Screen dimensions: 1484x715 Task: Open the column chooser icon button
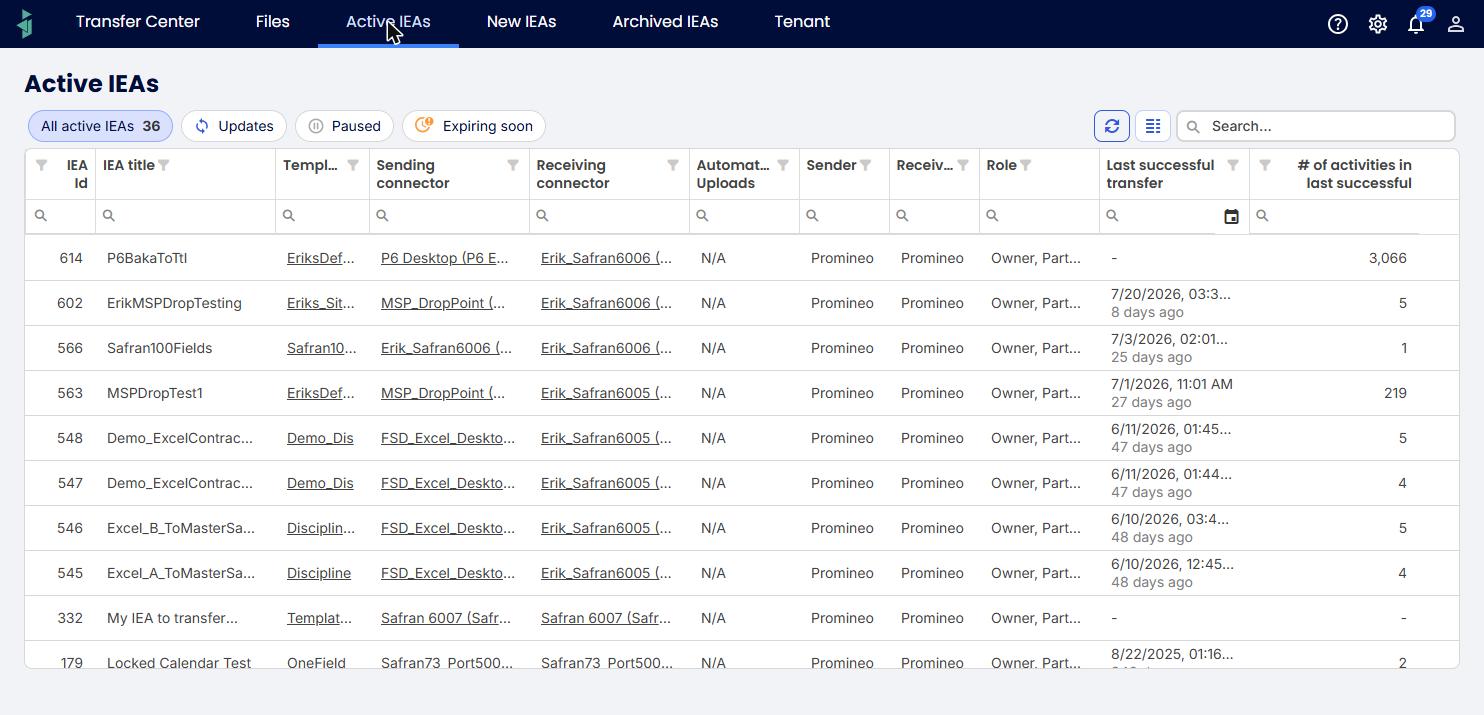point(1153,126)
